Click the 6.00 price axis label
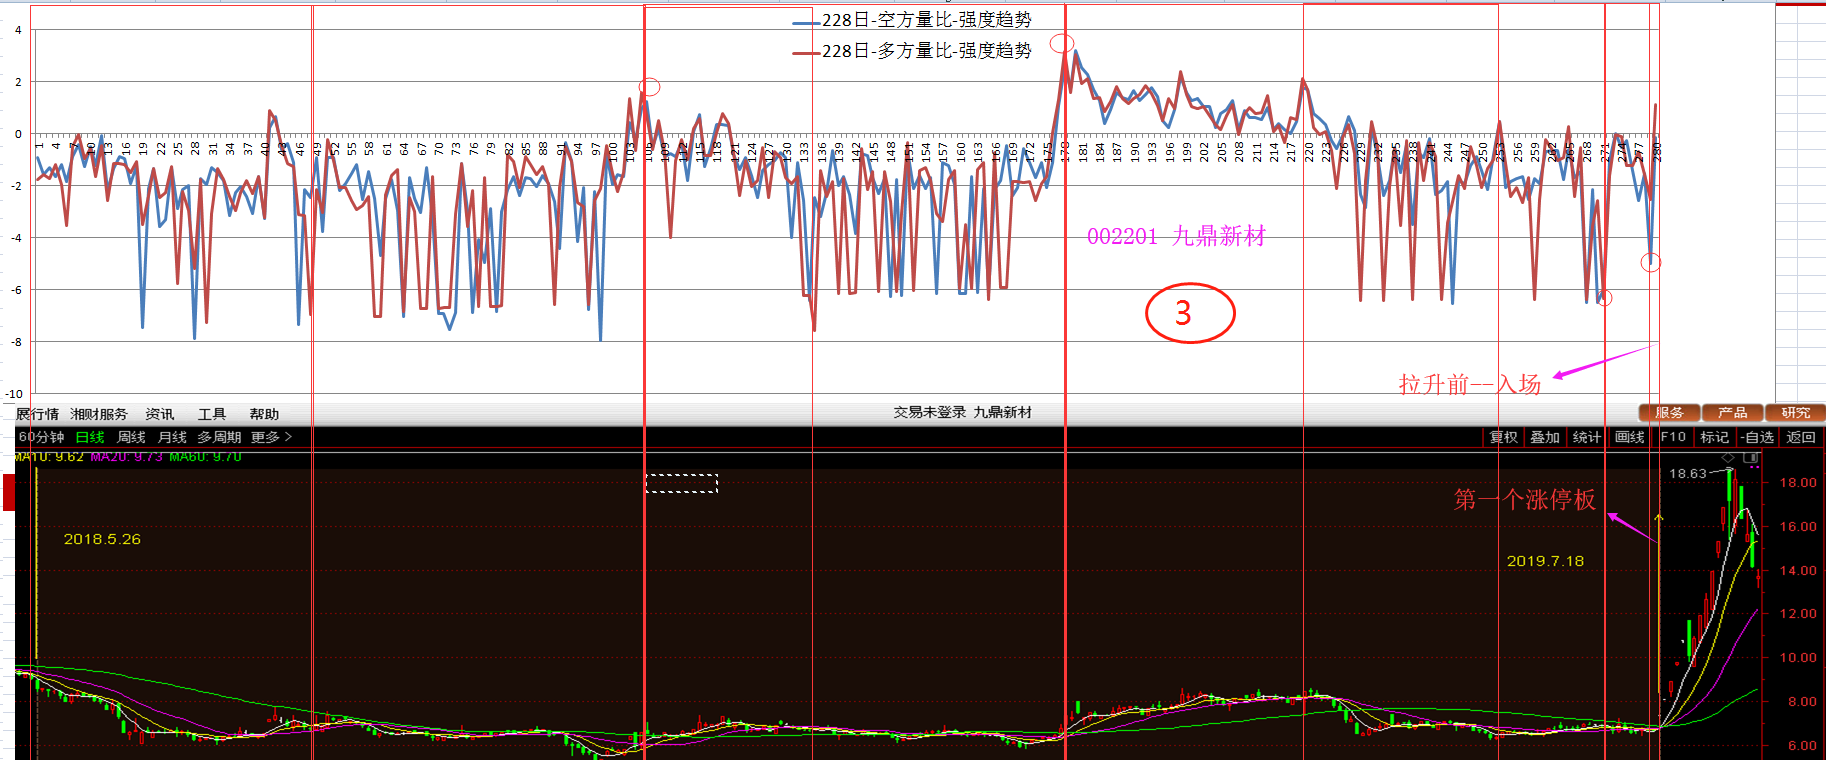1826x760 pixels. click(x=1802, y=746)
